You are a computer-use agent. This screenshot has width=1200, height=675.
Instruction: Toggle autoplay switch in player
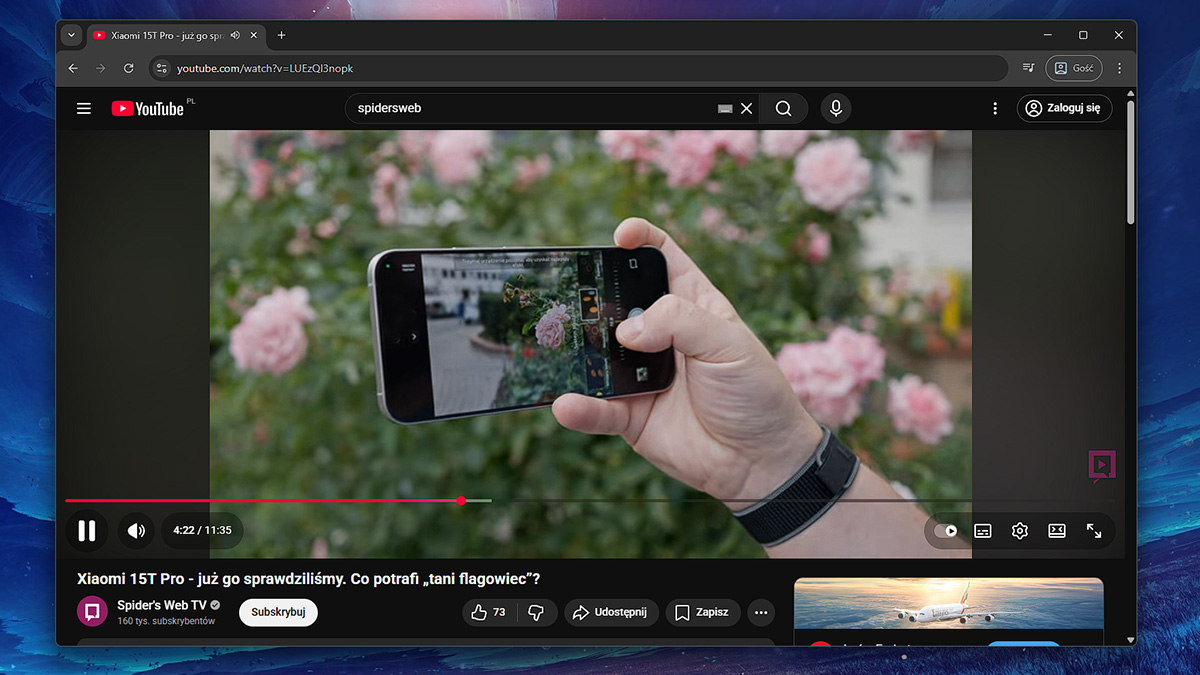tap(946, 531)
